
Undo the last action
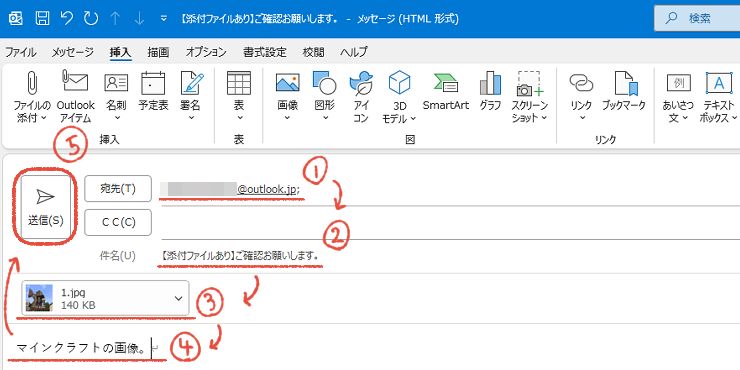click(67, 18)
